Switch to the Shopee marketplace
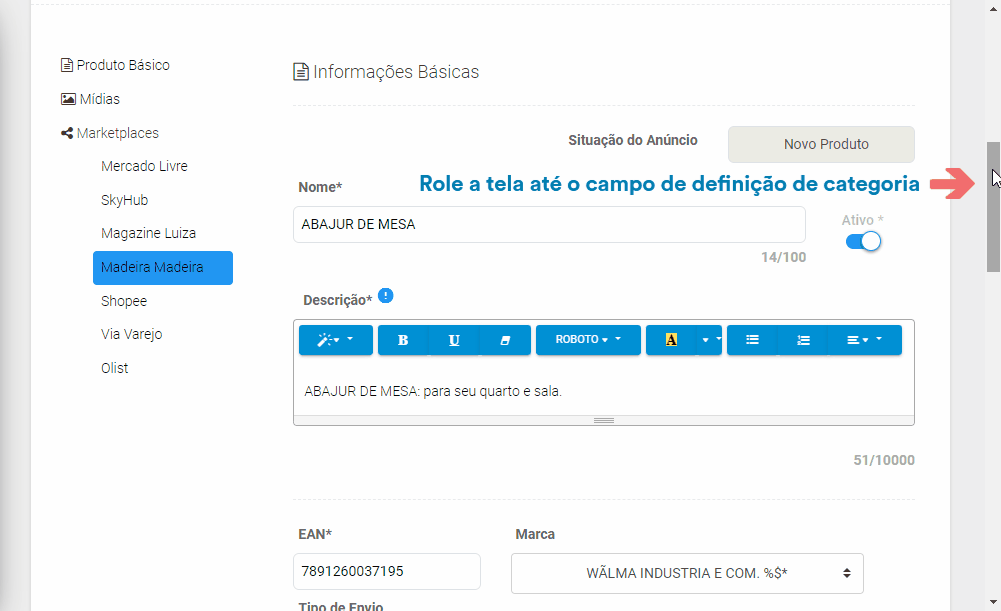This screenshot has height=611, width=1001. [x=124, y=301]
